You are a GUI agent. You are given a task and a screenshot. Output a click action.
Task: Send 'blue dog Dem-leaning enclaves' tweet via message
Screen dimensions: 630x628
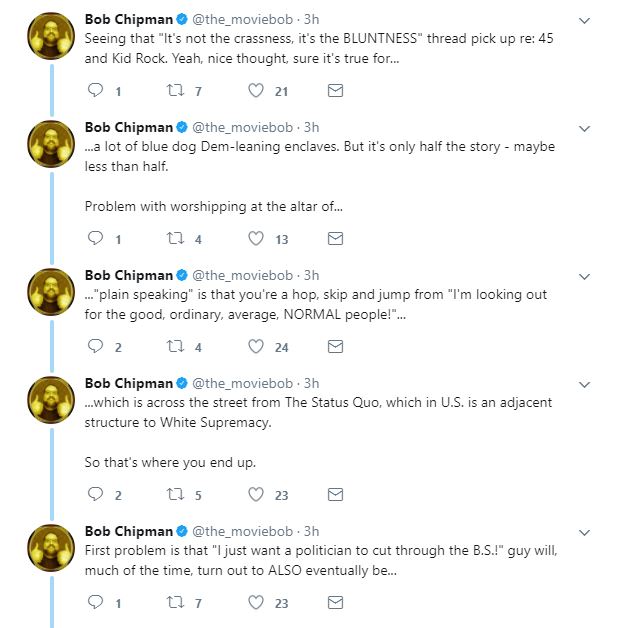pyautogui.click(x=335, y=239)
